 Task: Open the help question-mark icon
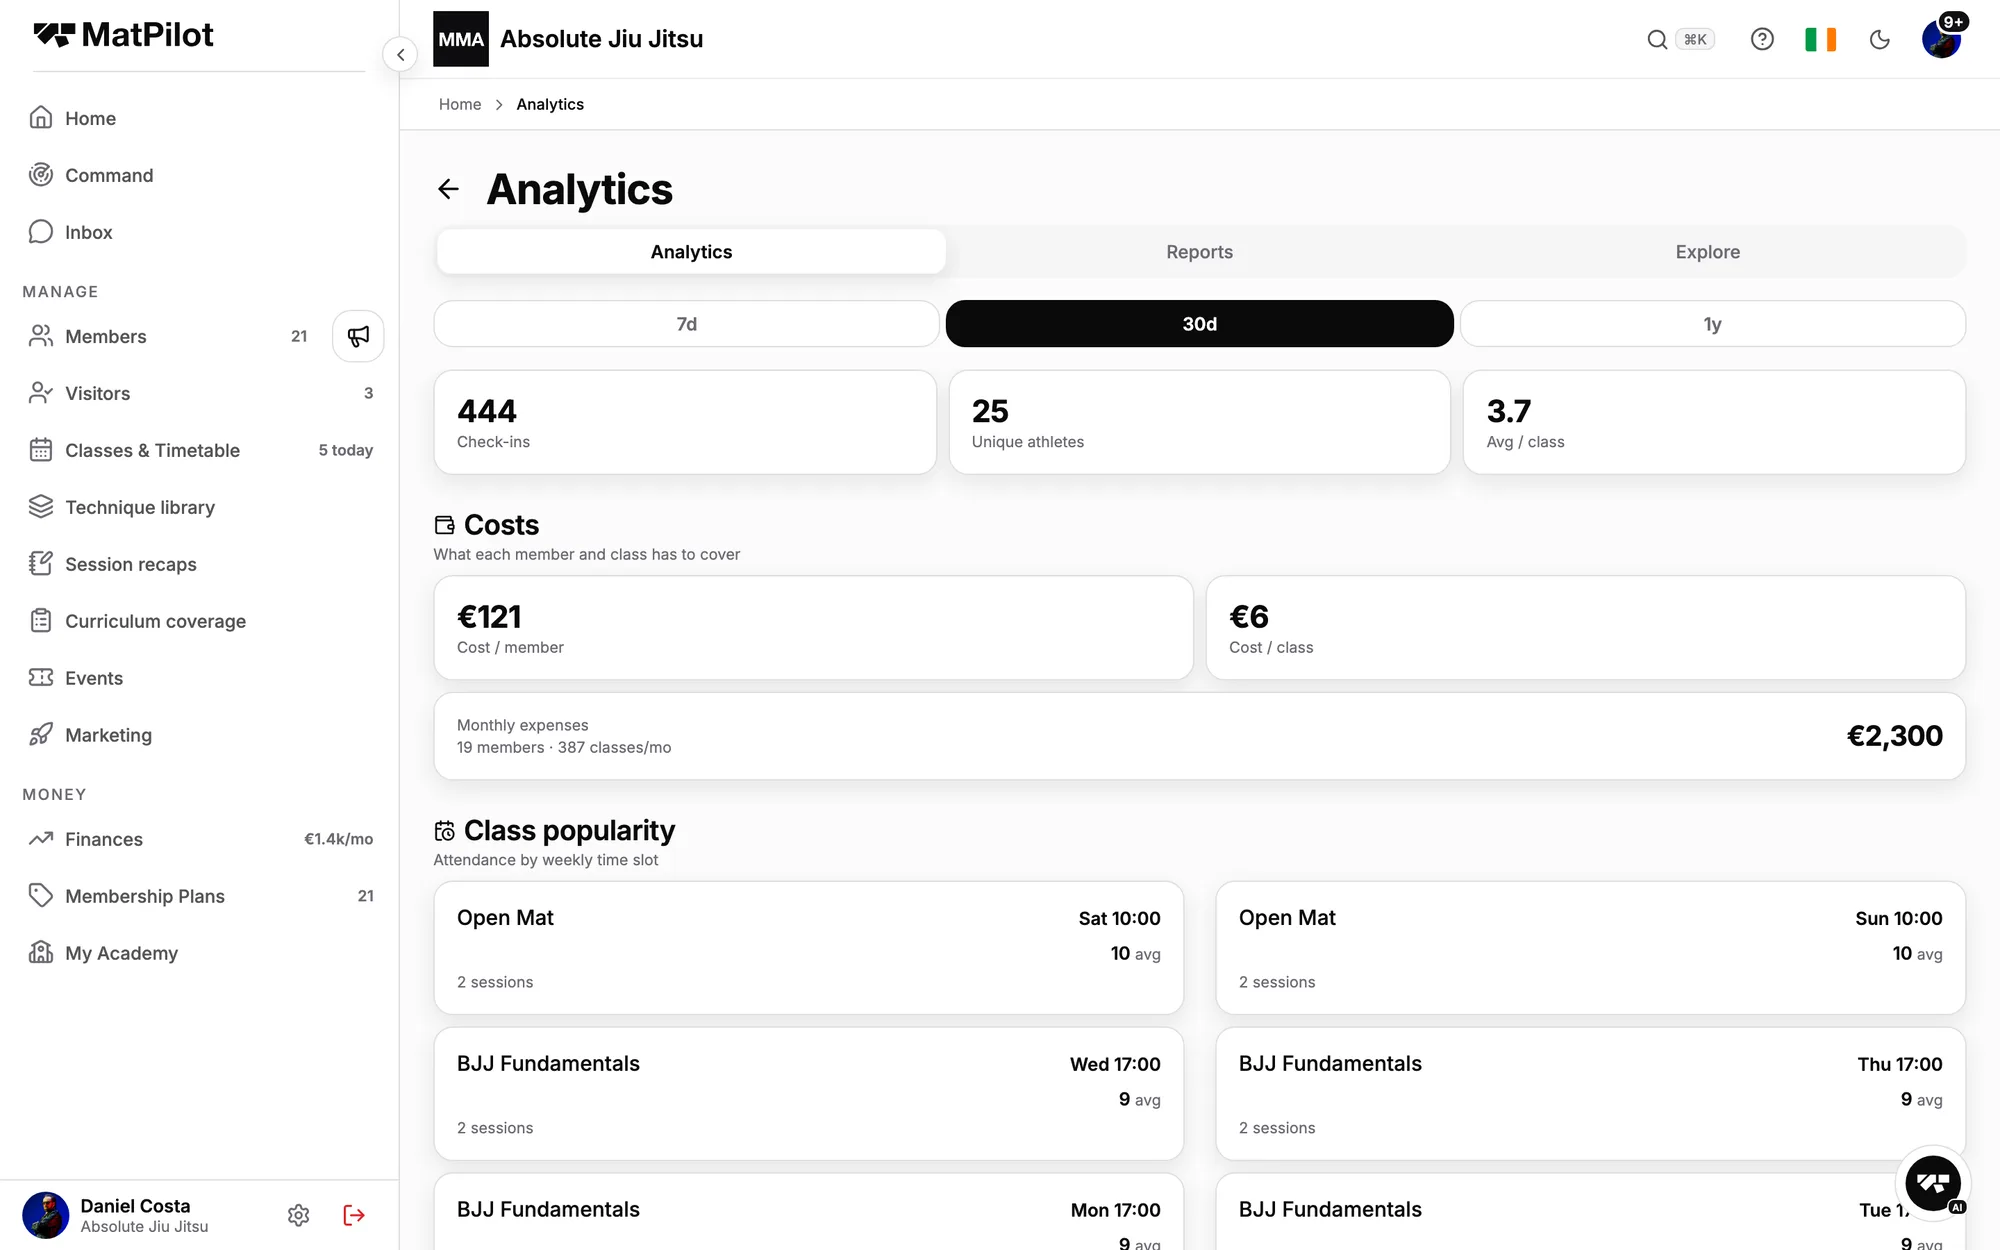coord(1762,39)
